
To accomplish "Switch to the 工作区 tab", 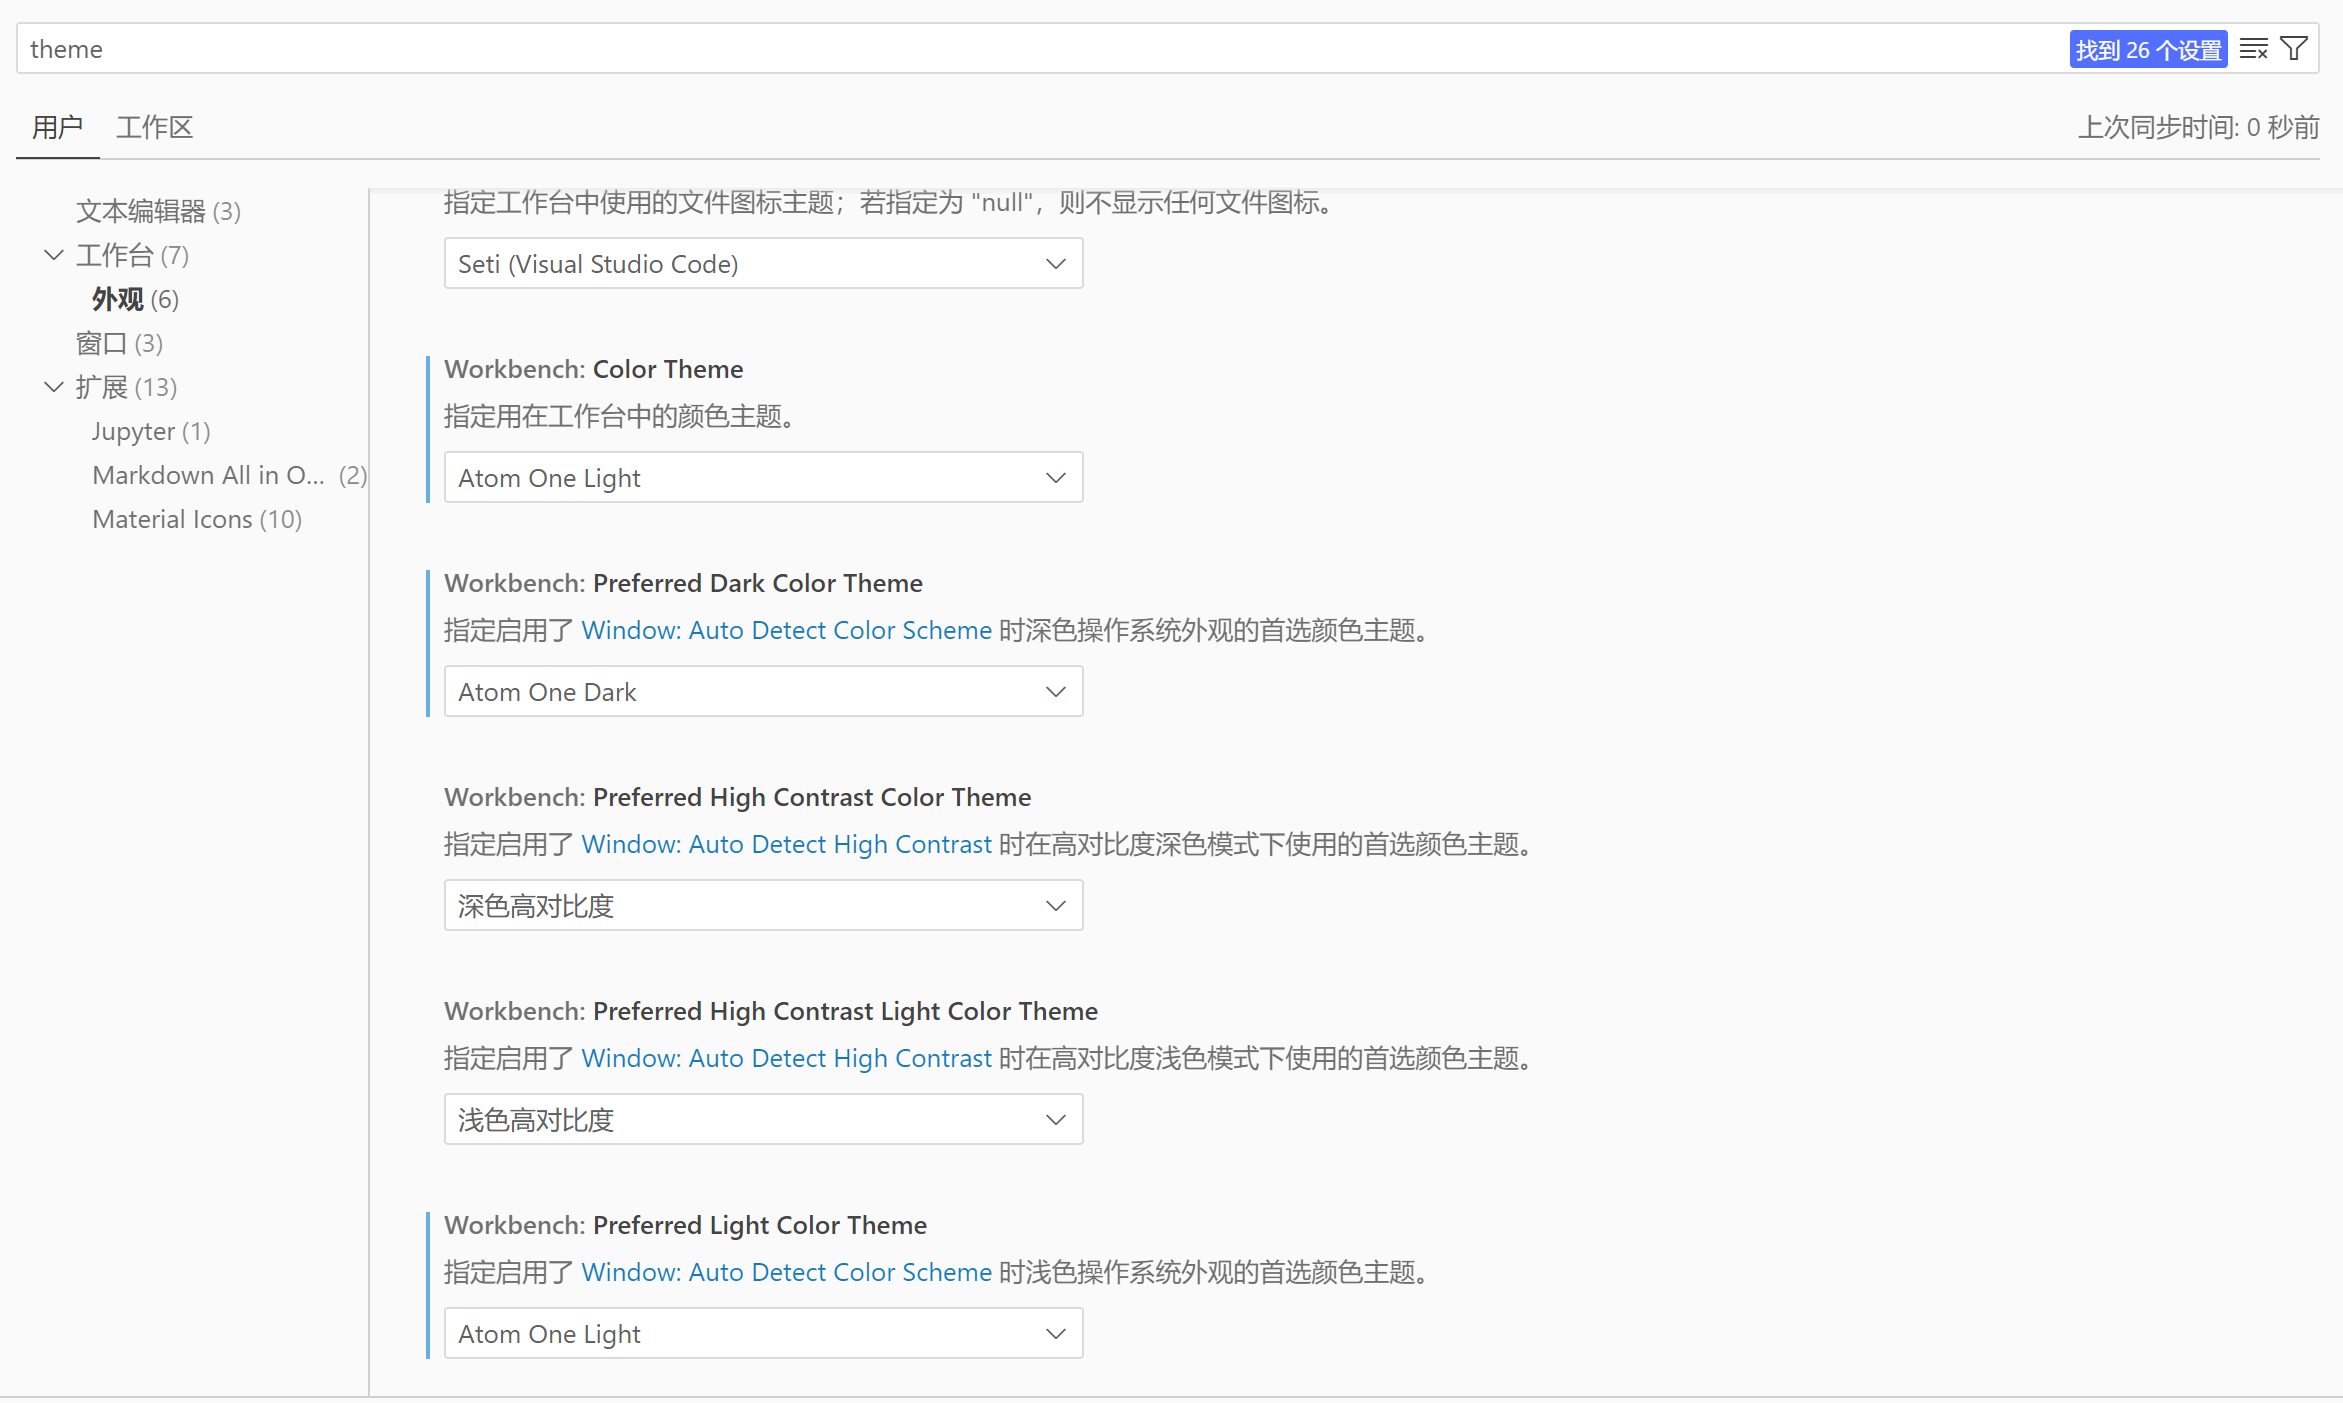I will (154, 127).
